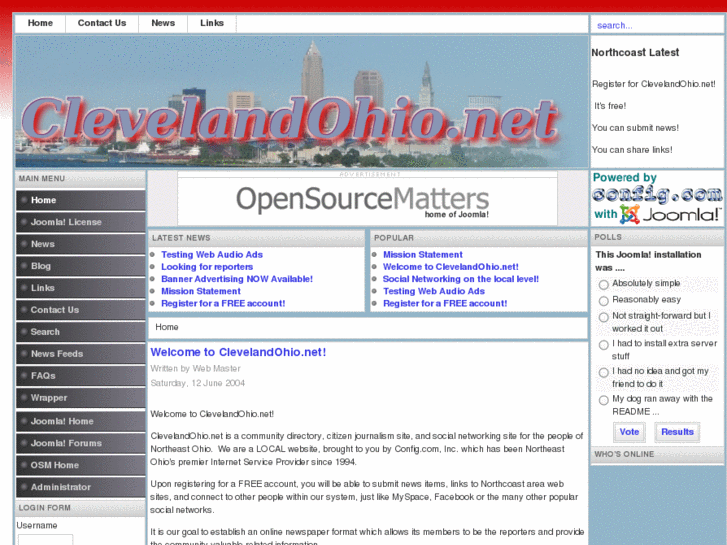727x545 pixels.
Task: Open Banner Advertising NOW Available! link
Action: [x=237, y=279]
